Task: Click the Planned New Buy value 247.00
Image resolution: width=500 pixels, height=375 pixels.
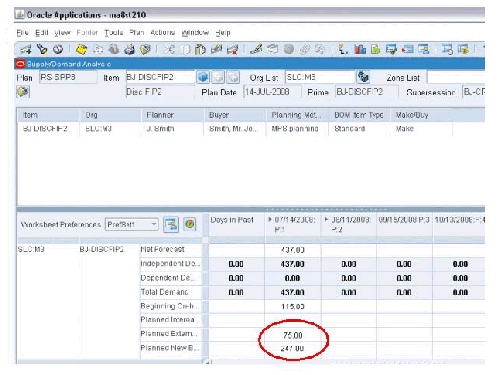Action: pos(292,349)
